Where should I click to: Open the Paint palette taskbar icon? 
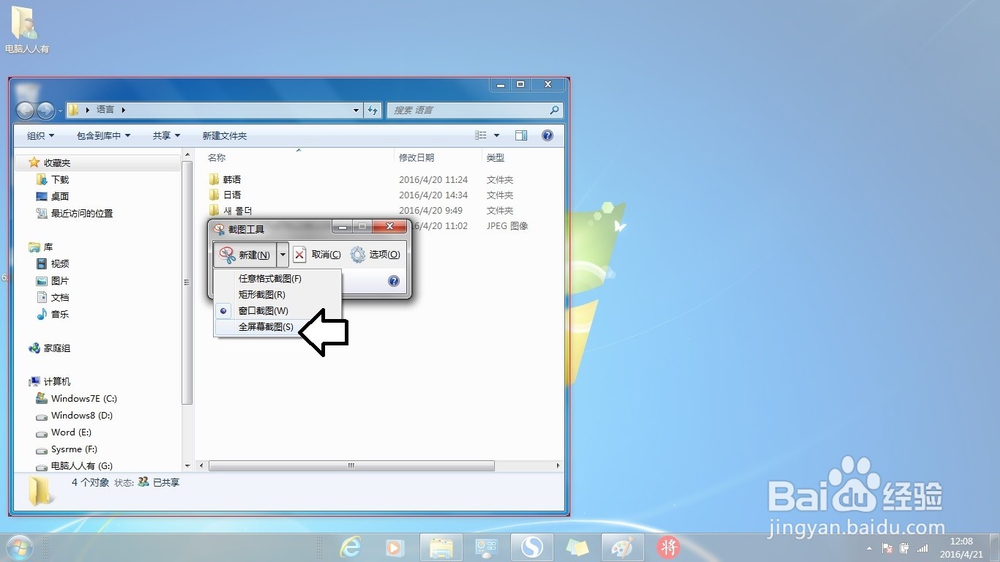[622, 547]
